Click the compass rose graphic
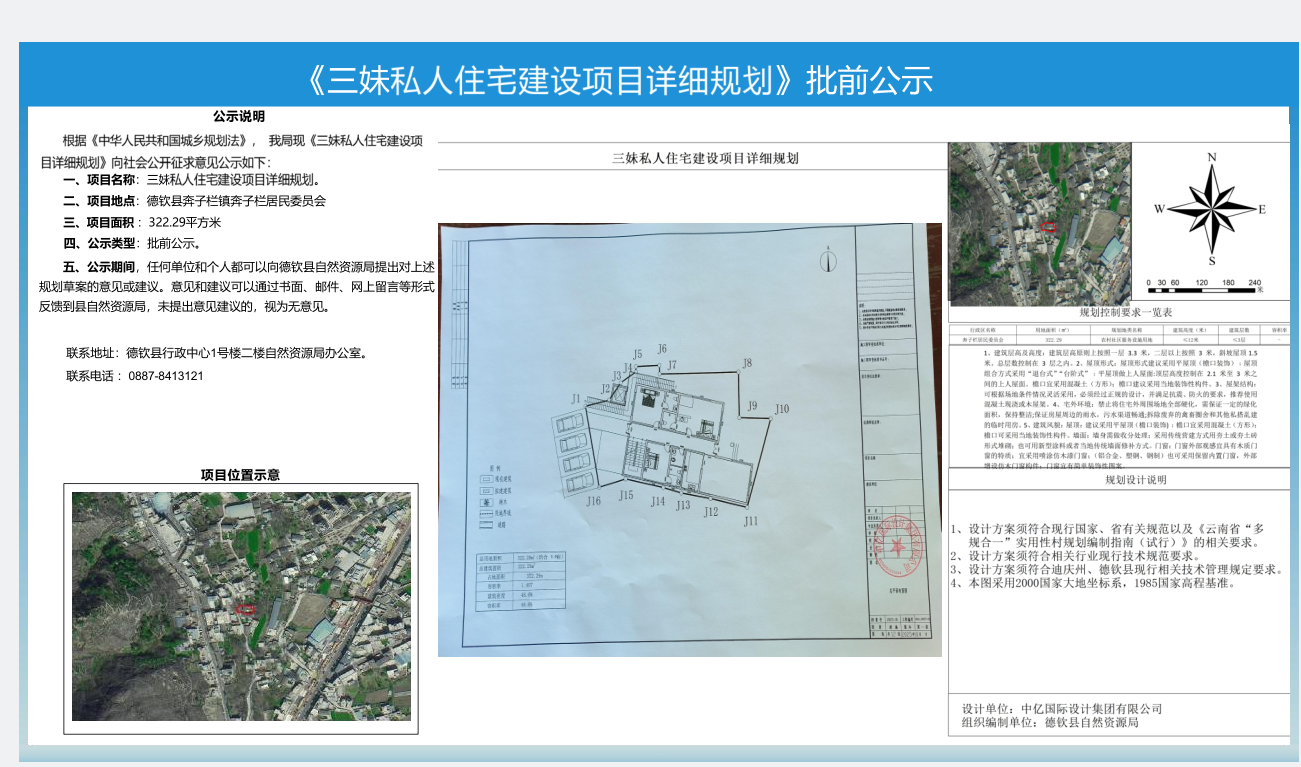This screenshot has height=767, width=1301. pos(1210,209)
